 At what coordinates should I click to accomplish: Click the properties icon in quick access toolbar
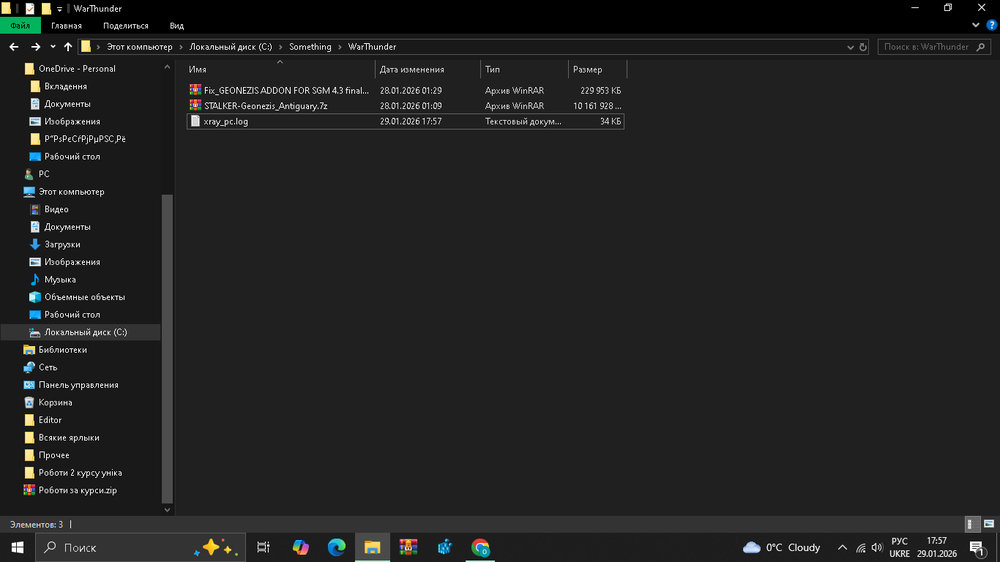click(28, 8)
